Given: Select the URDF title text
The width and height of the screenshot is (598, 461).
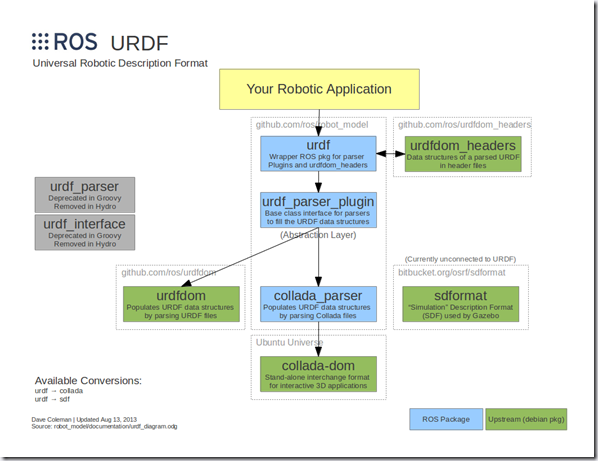Looking at the screenshot, I should [140, 43].
